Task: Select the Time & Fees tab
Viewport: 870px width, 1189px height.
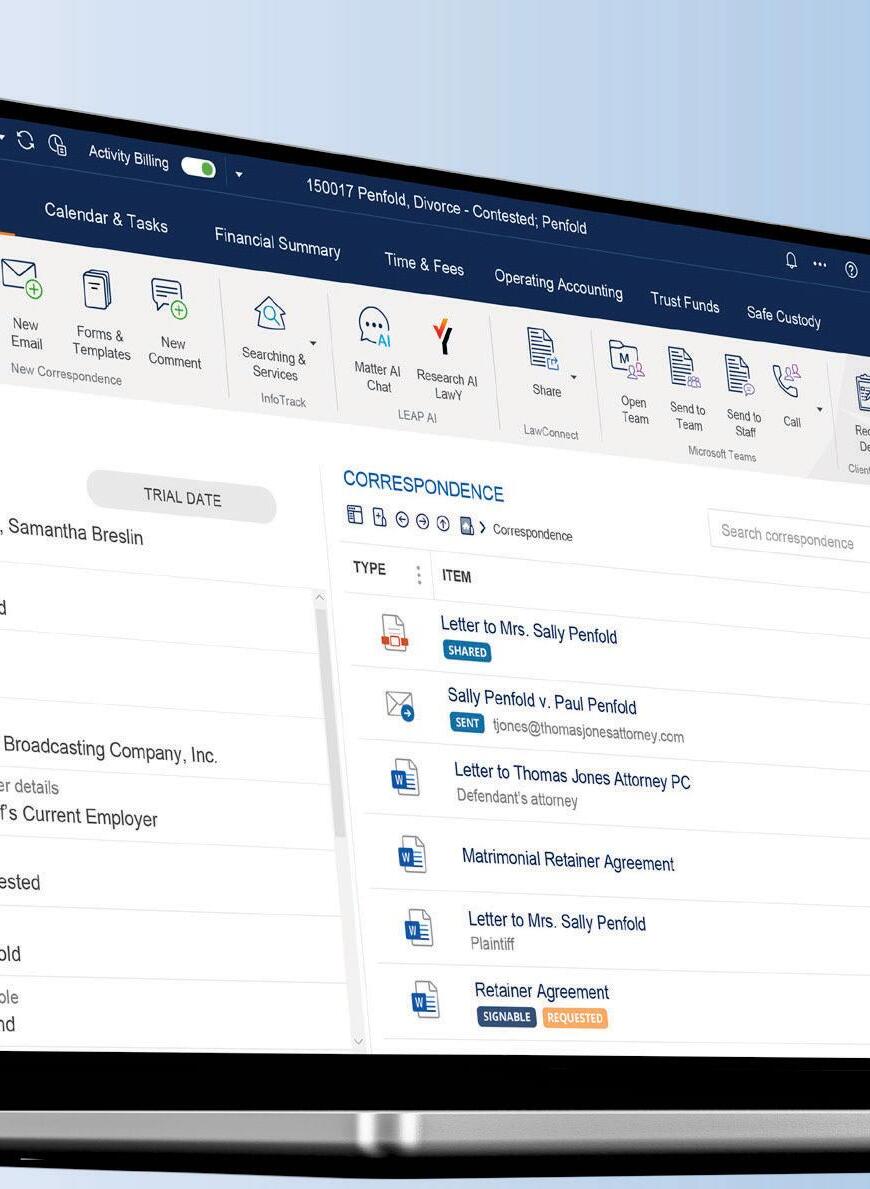Action: [424, 264]
